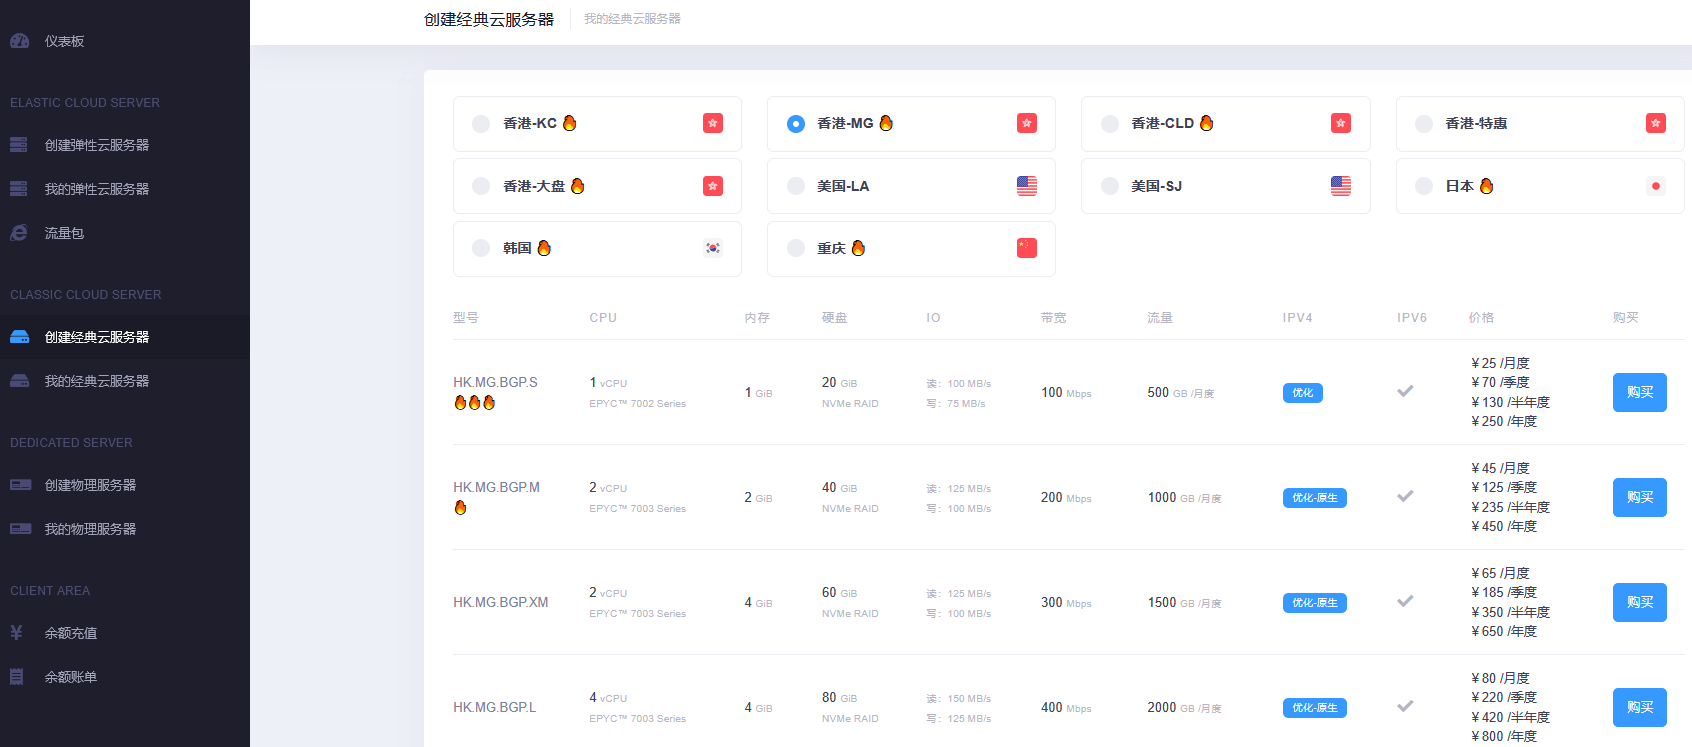This screenshot has height=747, width=1692.
Task: Click the Hong Kong flag on 香港-CLD card
Action: 1341,123
